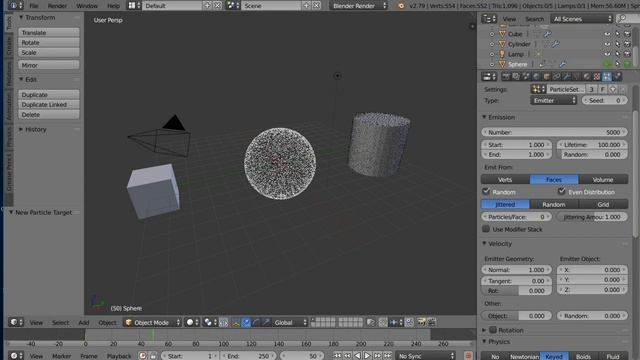Image resolution: width=640 pixels, height=360 pixels.
Task: Select the scale manipulator icon
Action: (266, 322)
